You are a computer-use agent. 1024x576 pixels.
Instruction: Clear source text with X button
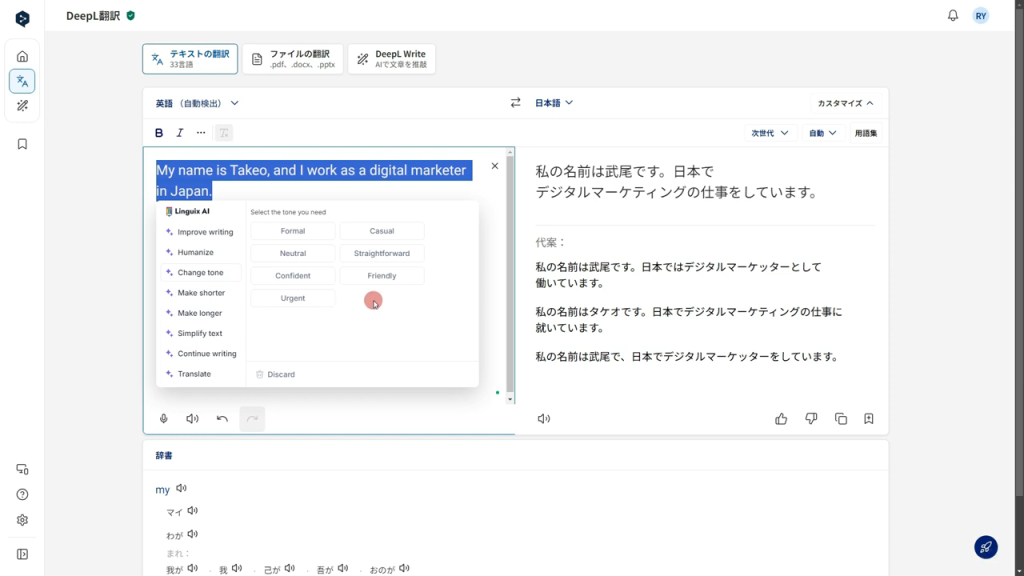point(494,166)
